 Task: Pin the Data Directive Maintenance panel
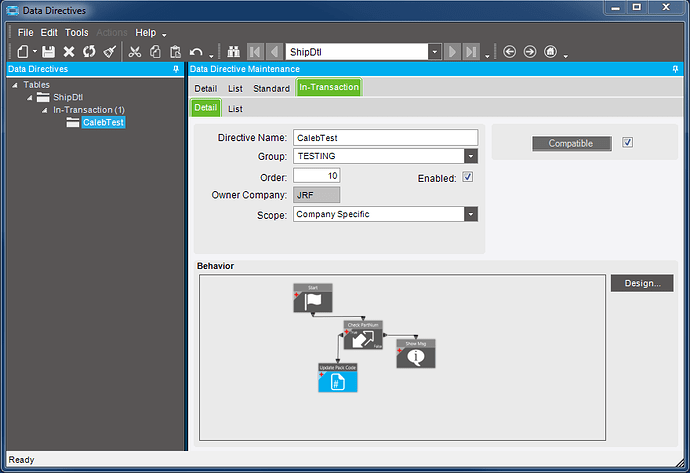pos(675,69)
